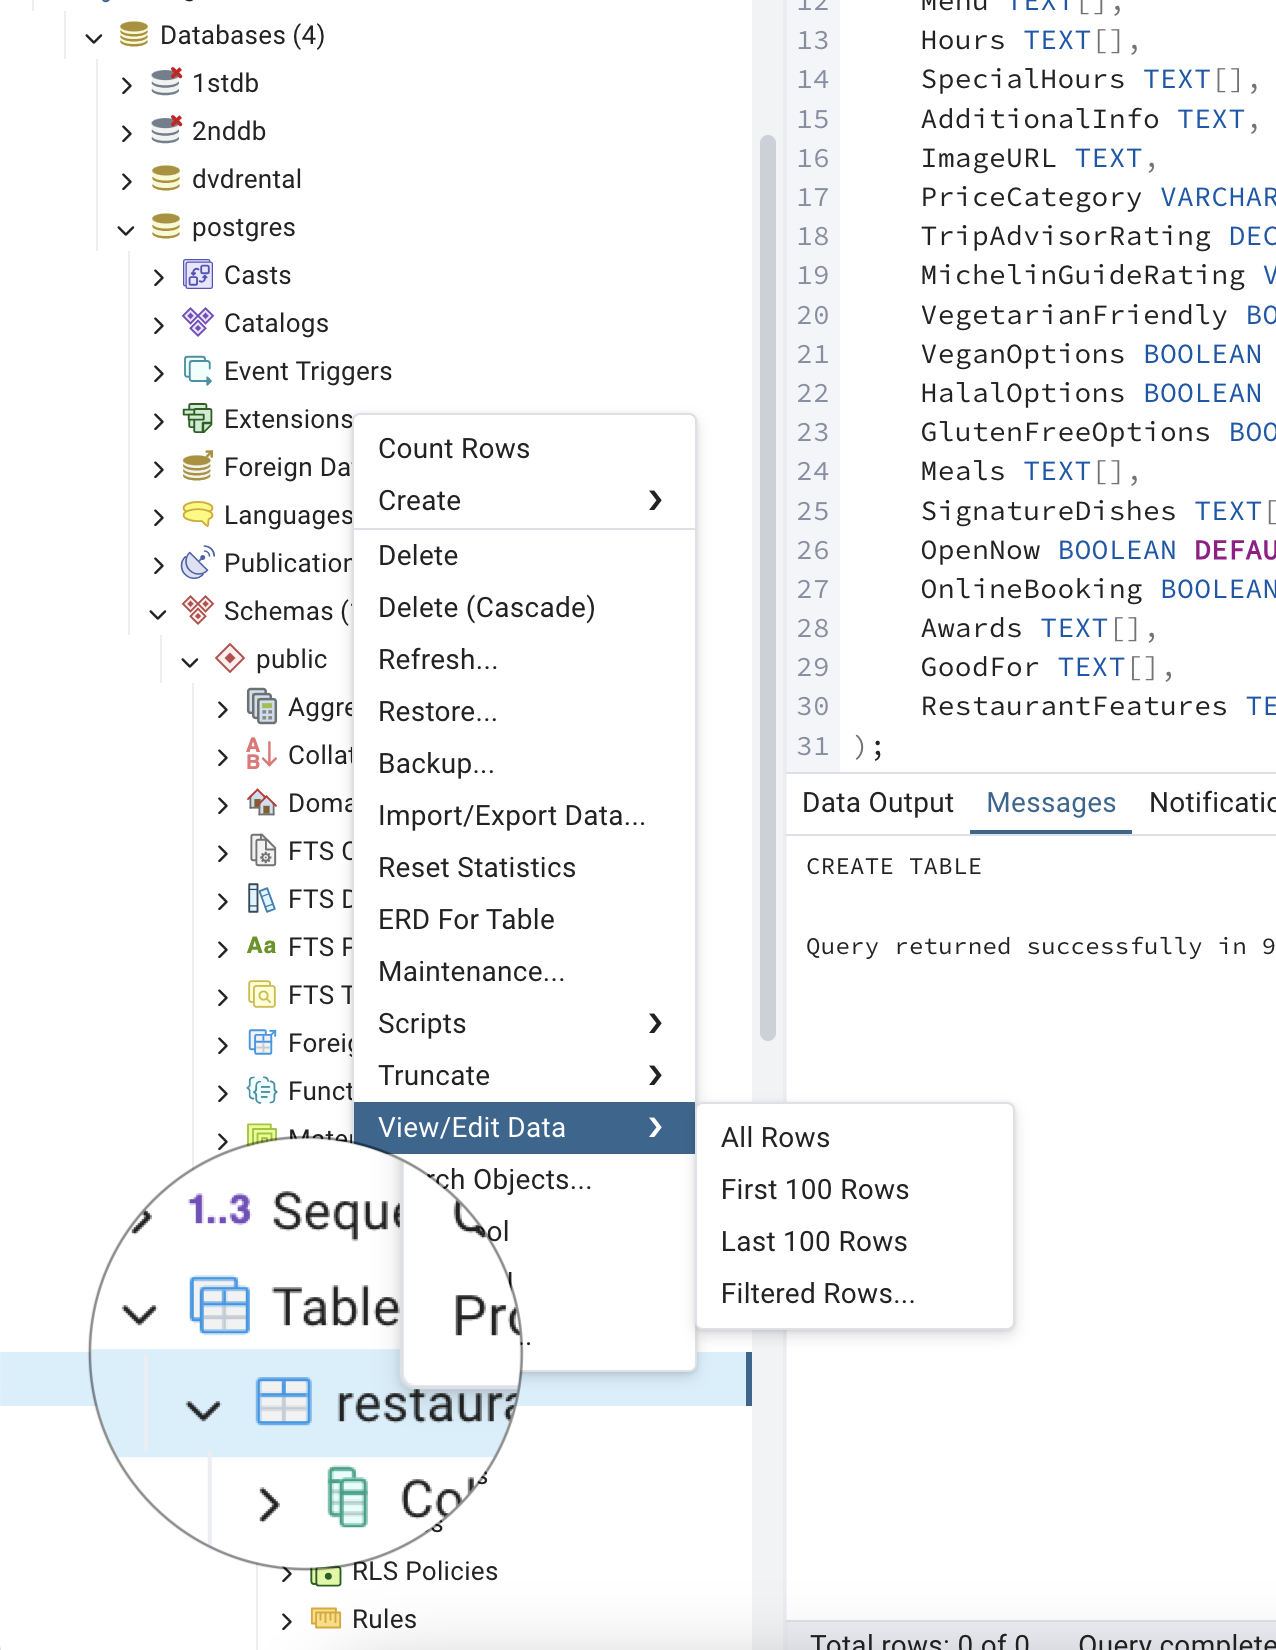Viewport: 1276px width, 1650px height.
Task: Switch to the Data Output tab
Action: (877, 803)
